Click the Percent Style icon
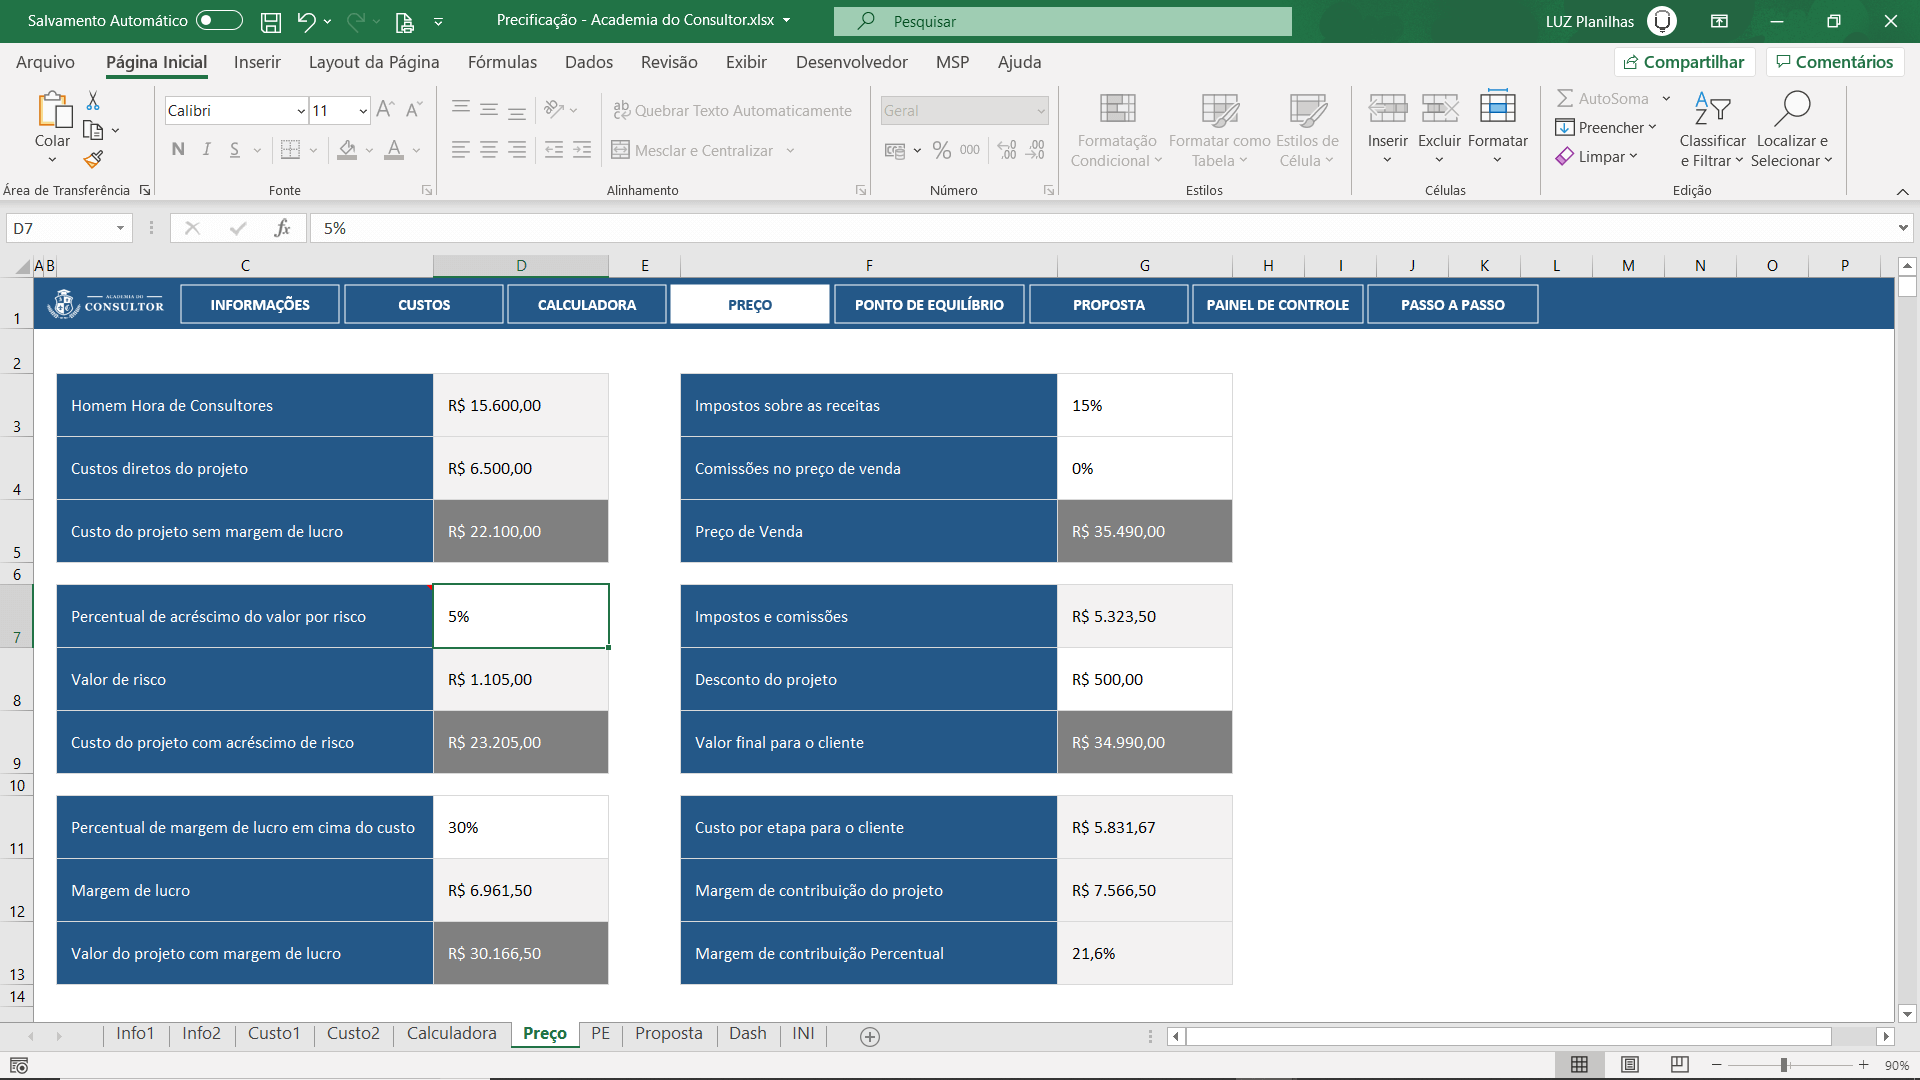 click(941, 150)
